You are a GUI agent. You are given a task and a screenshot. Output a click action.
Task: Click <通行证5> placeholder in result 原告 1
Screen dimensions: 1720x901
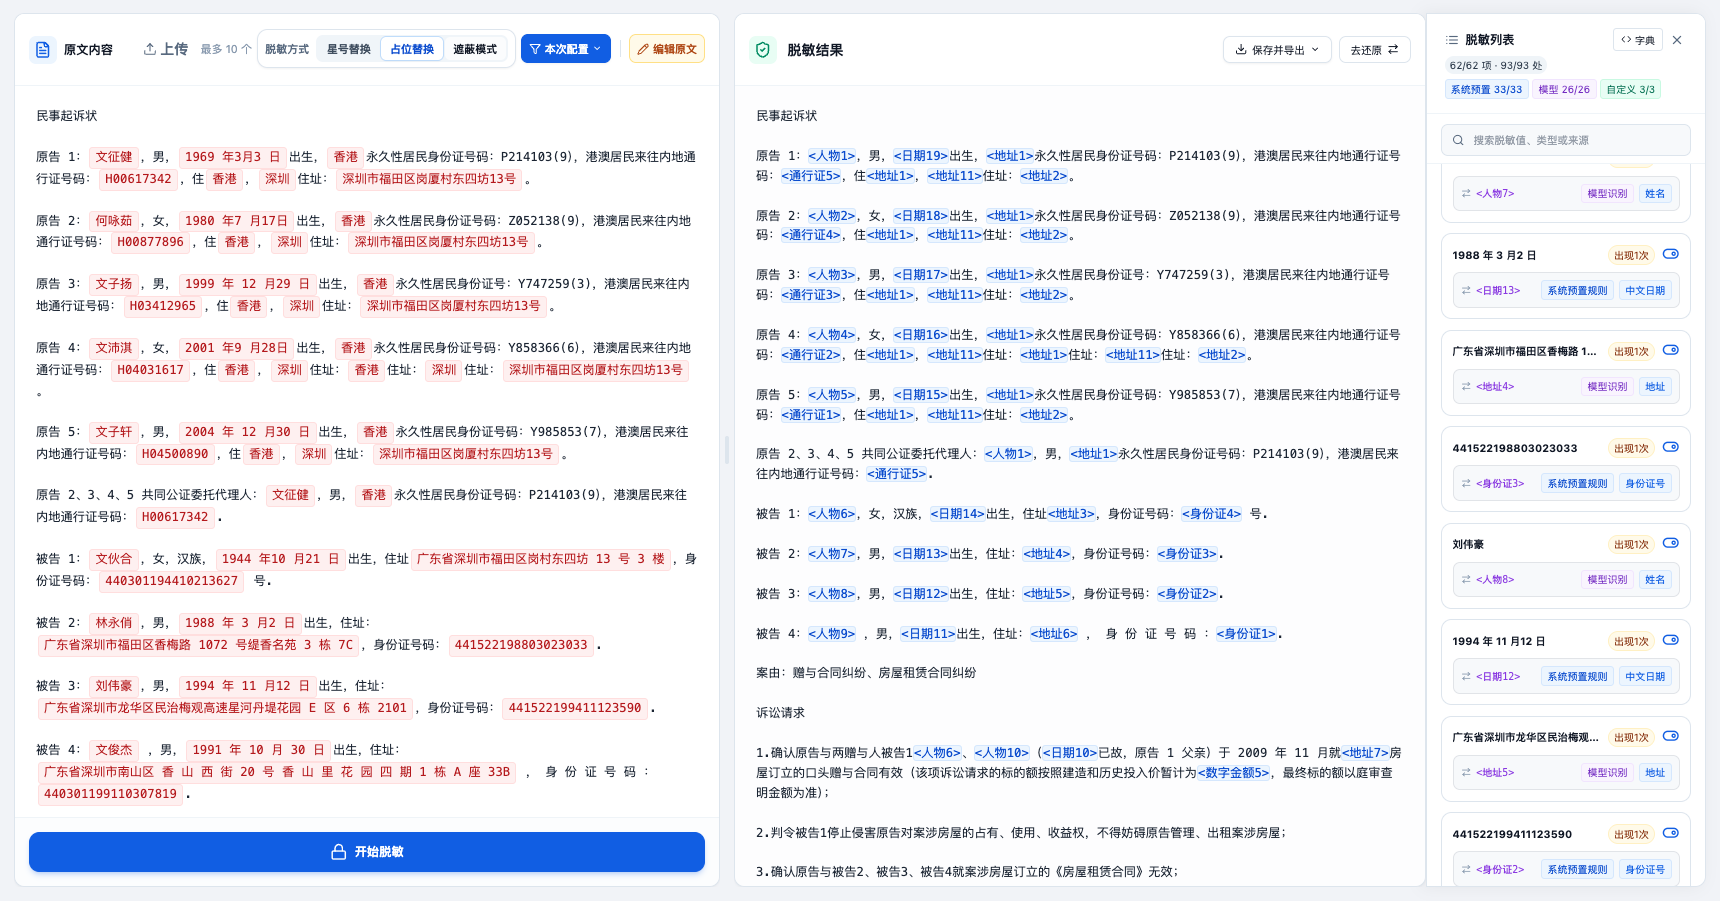pyautogui.click(x=811, y=176)
